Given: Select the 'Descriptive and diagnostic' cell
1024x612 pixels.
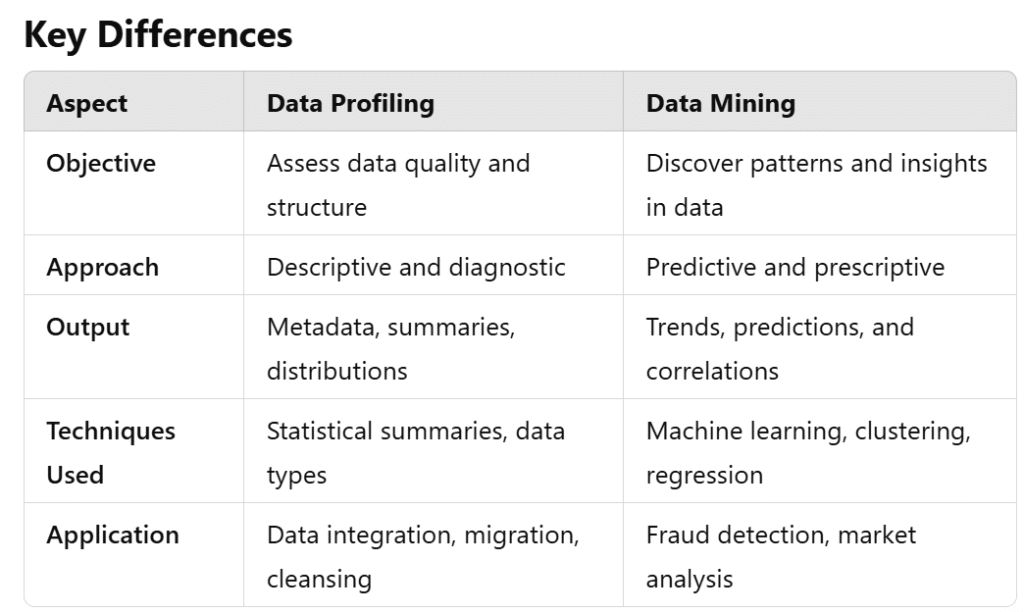Looking at the screenshot, I should 416,267.
